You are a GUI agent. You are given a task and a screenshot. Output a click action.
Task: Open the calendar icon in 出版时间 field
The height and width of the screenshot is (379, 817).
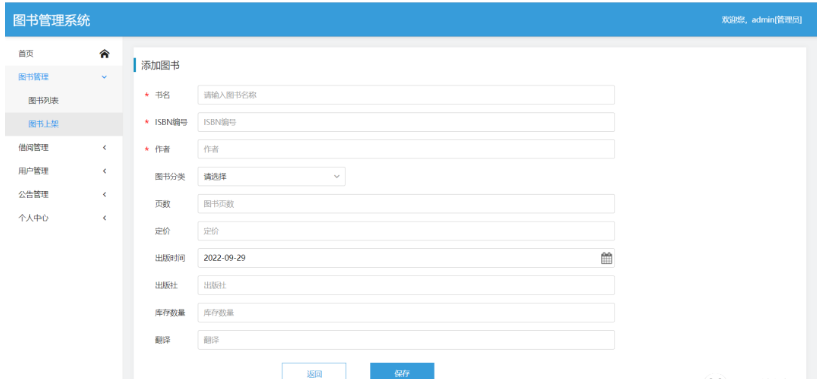point(606,258)
